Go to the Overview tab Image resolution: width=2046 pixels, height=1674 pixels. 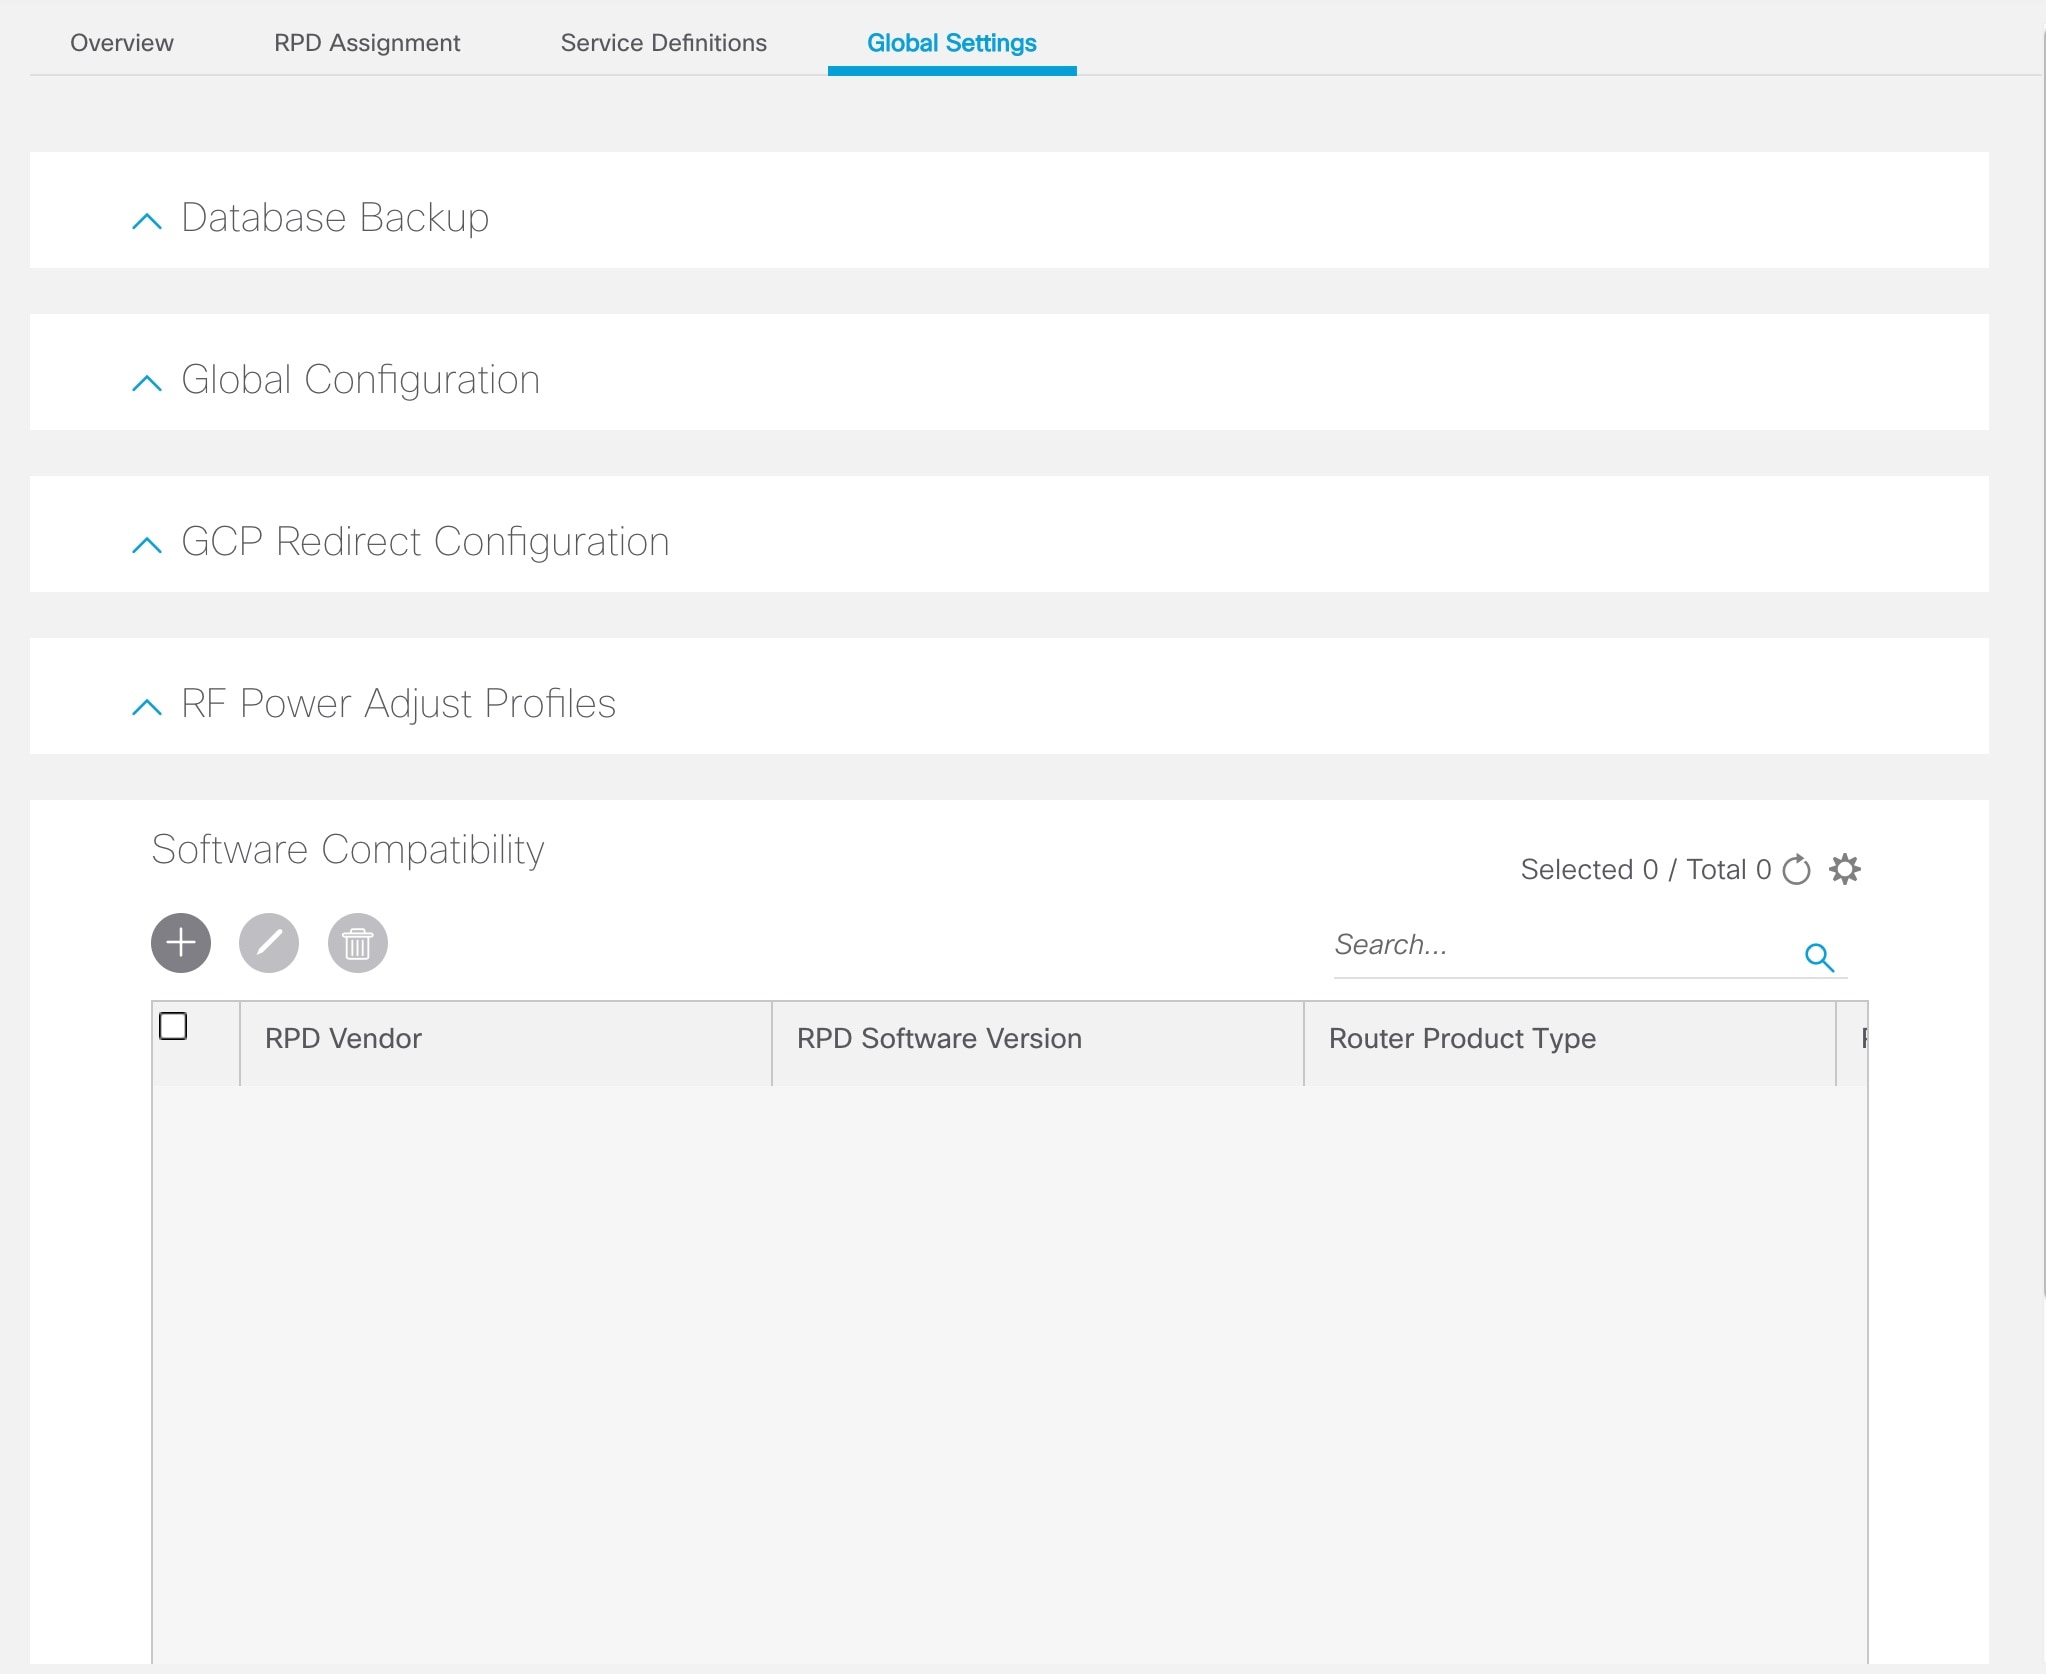tap(120, 42)
